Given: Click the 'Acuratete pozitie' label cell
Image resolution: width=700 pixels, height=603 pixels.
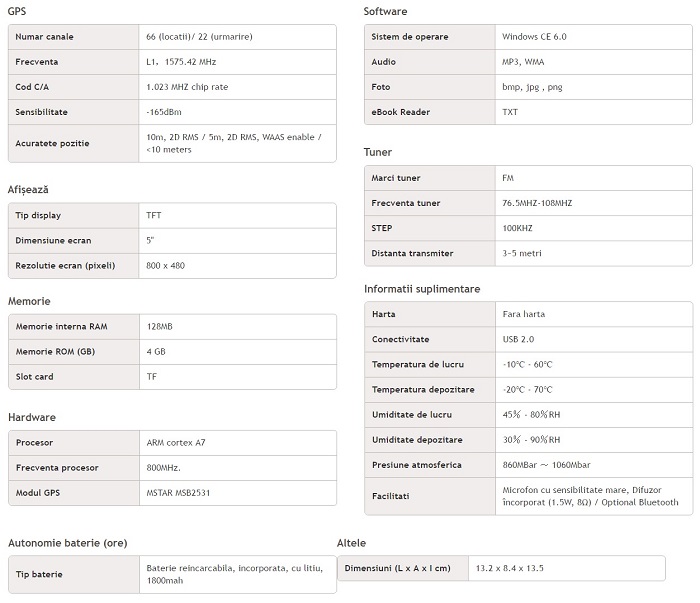Looking at the screenshot, I should (x=52, y=143).
